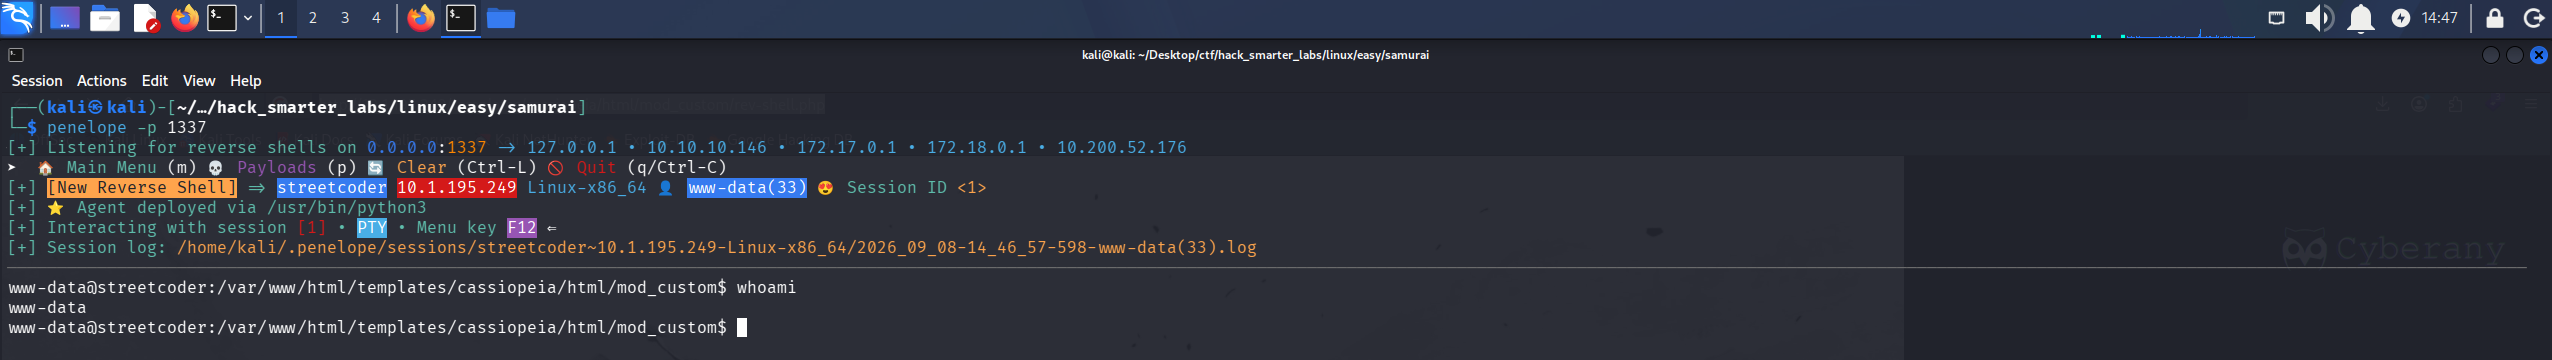Viewport: 2552px width, 360px height.
Task: Click 'Session ID <1>' text
Action: click(x=917, y=188)
